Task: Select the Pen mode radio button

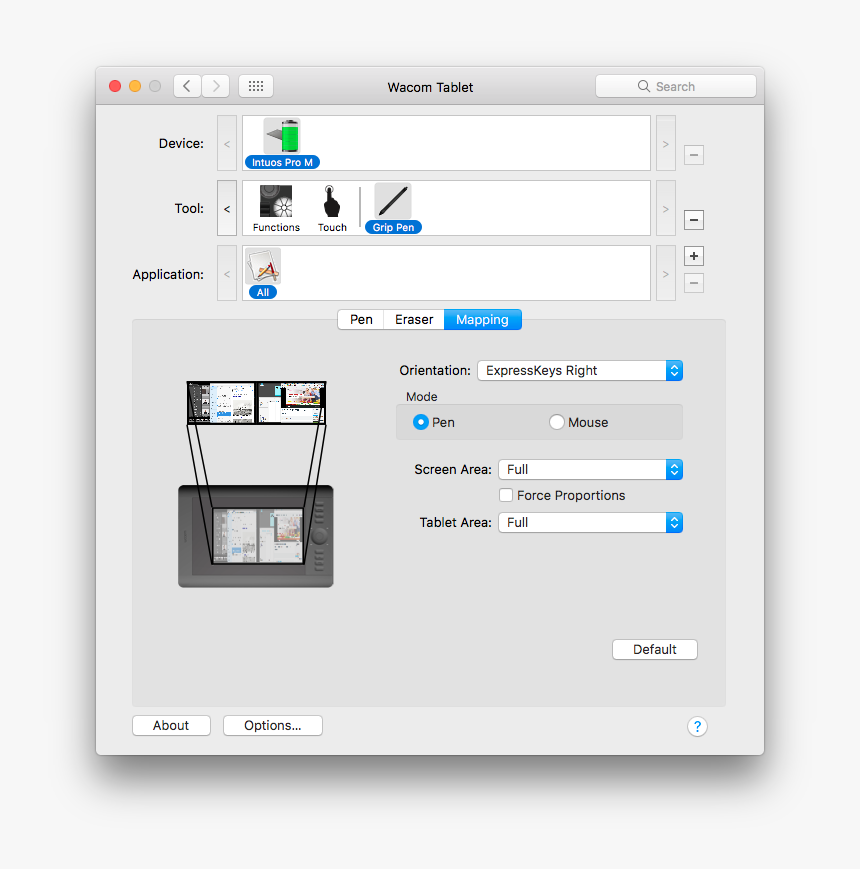Action: tap(421, 422)
